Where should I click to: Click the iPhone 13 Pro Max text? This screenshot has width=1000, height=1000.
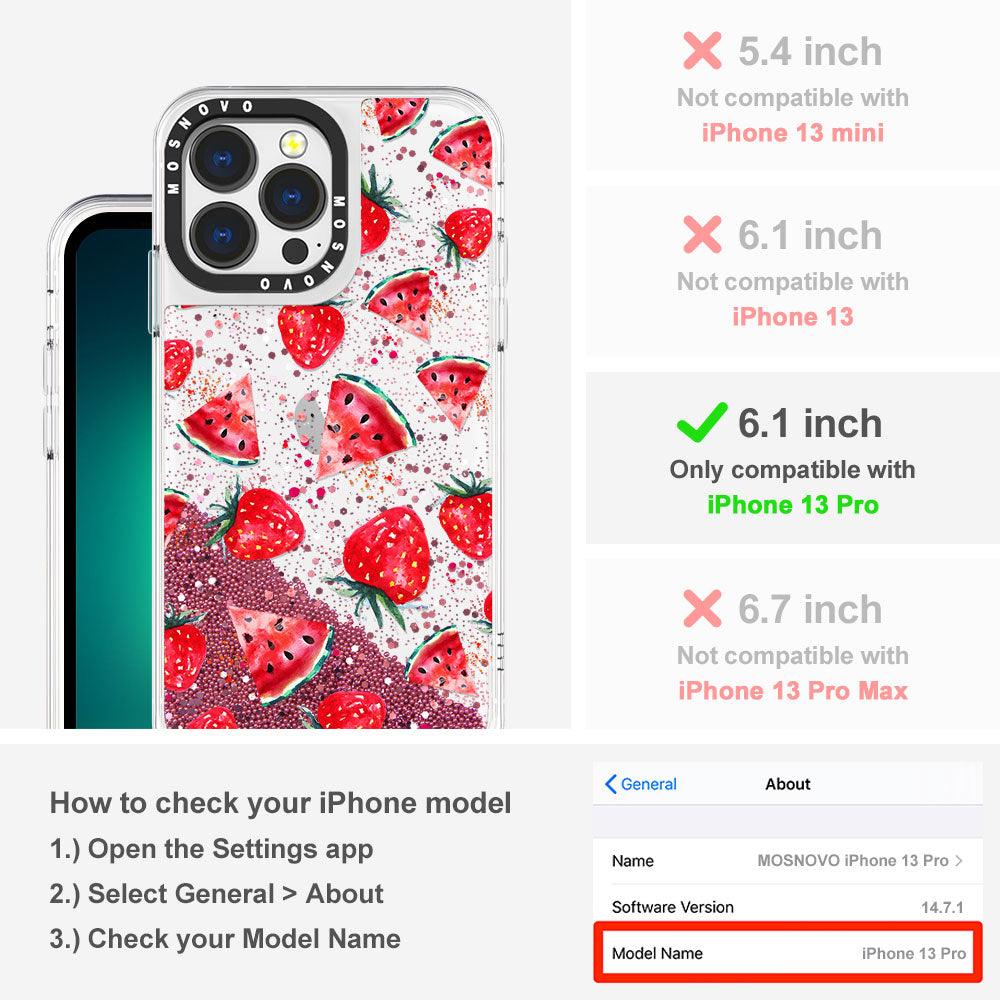[x=793, y=691]
